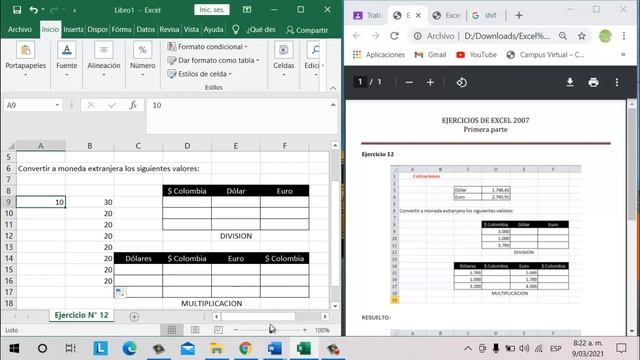The height and width of the screenshot is (360, 640).
Task: Reload the page in Chrome
Action: pos(394,36)
